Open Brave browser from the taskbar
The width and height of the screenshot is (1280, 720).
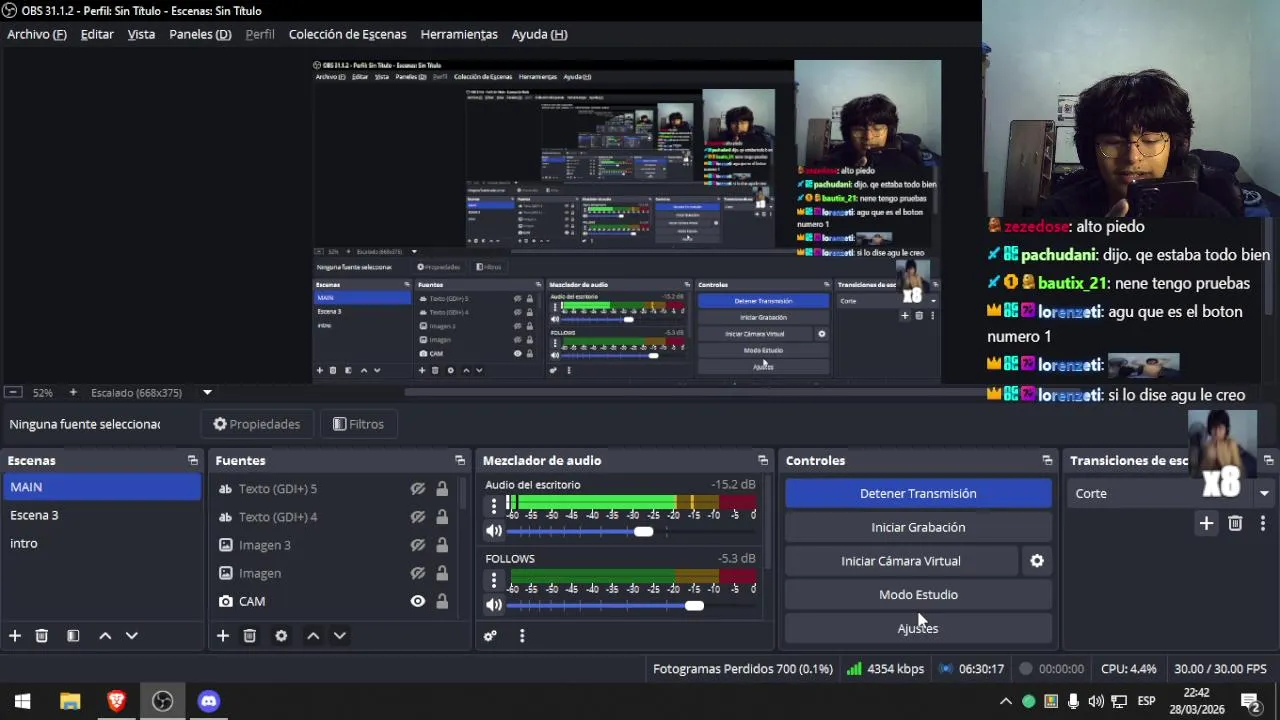click(116, 701)
